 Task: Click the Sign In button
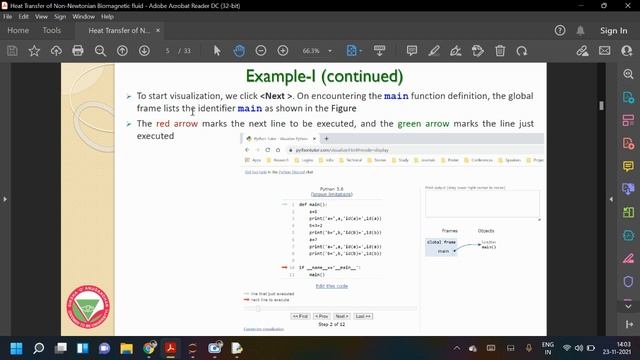tap(613, 31)
